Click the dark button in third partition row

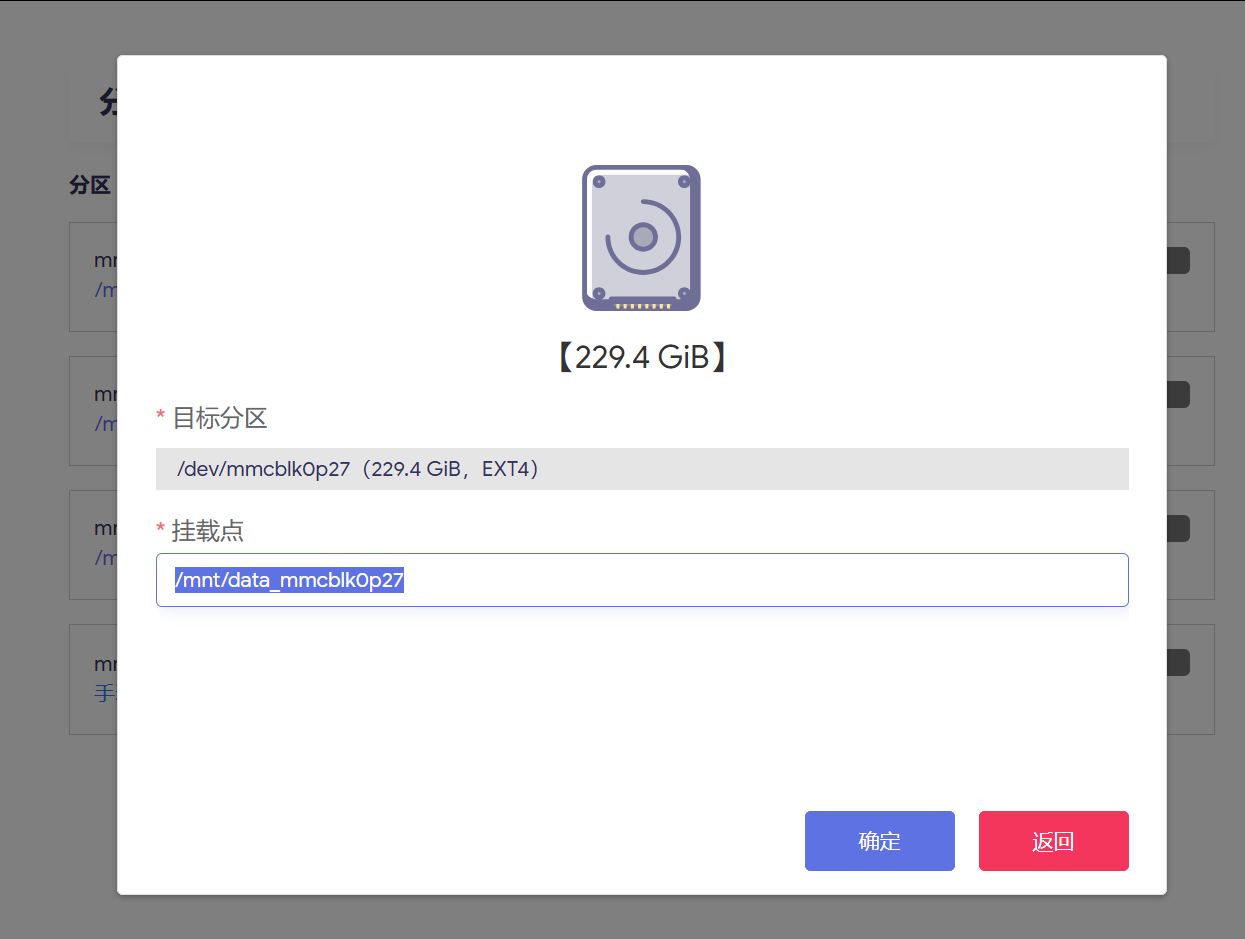click(x=1178, y=529)
